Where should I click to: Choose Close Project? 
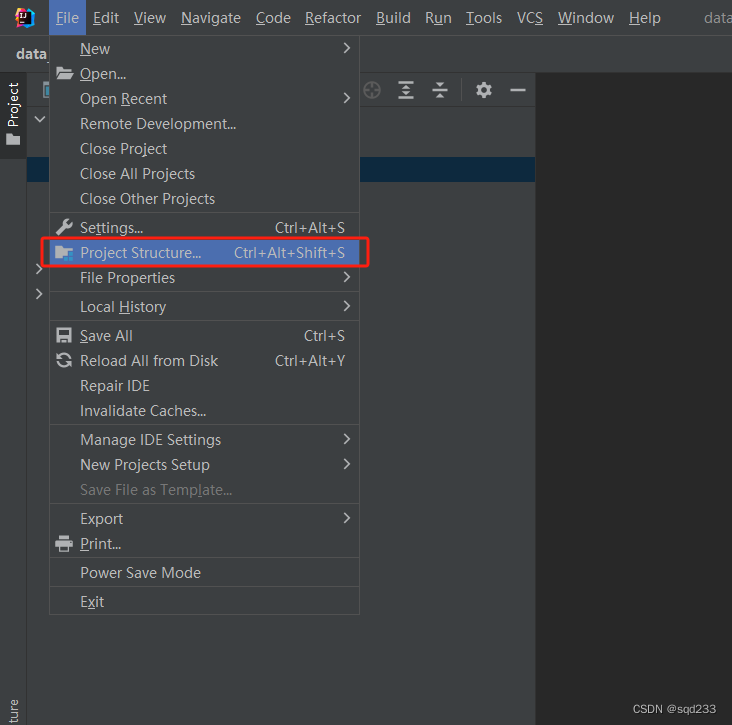point(204,149)
